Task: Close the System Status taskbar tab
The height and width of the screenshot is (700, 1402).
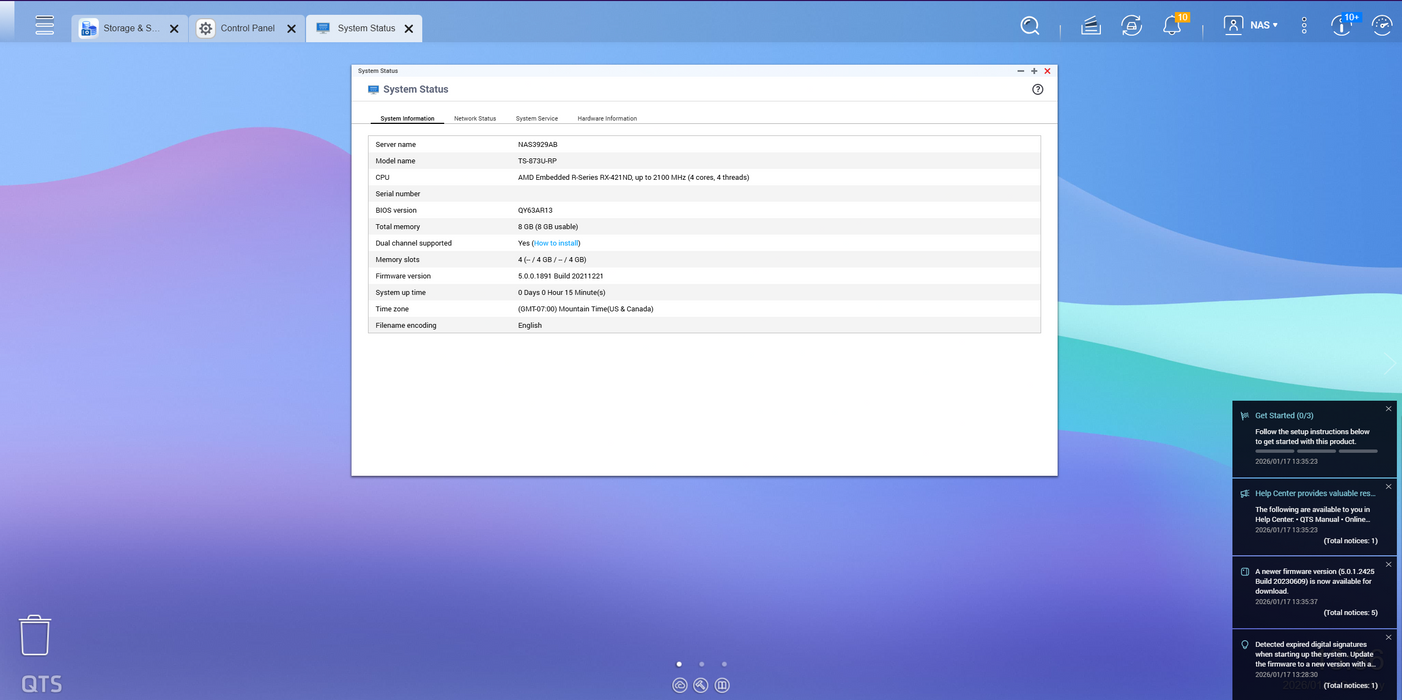Action: click(408, 29)
